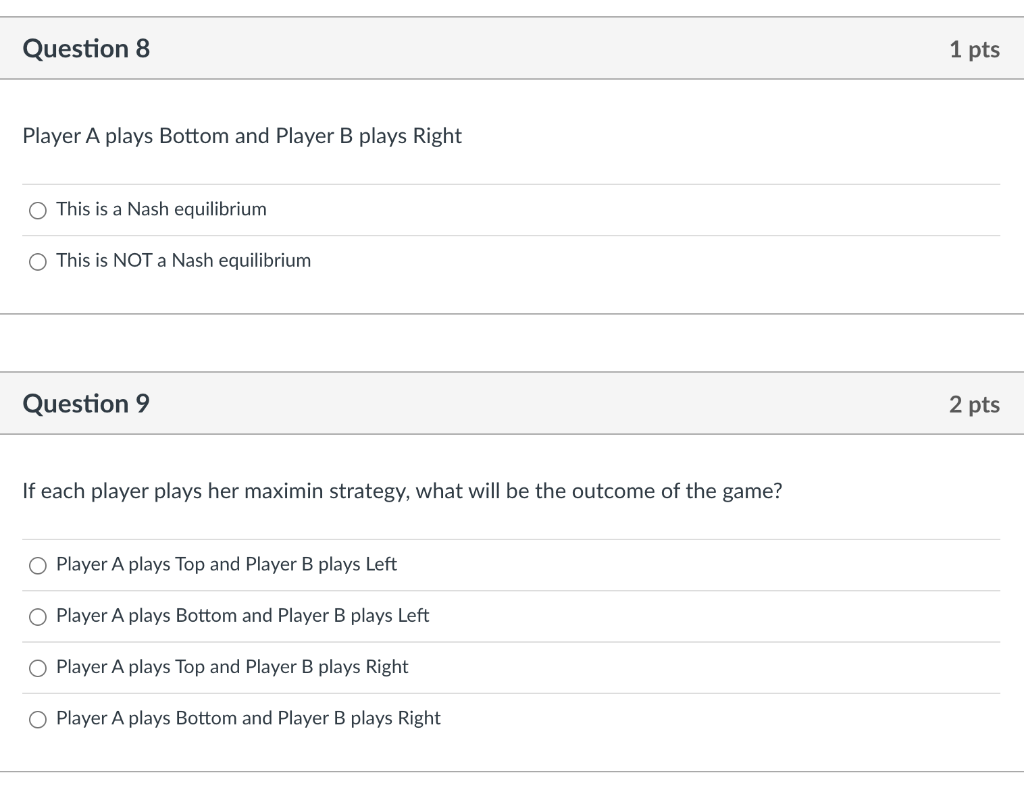Select "This is NOT a Nash equilibrium" option
This screenshot has width=1024, height=800.
point(183,261)
